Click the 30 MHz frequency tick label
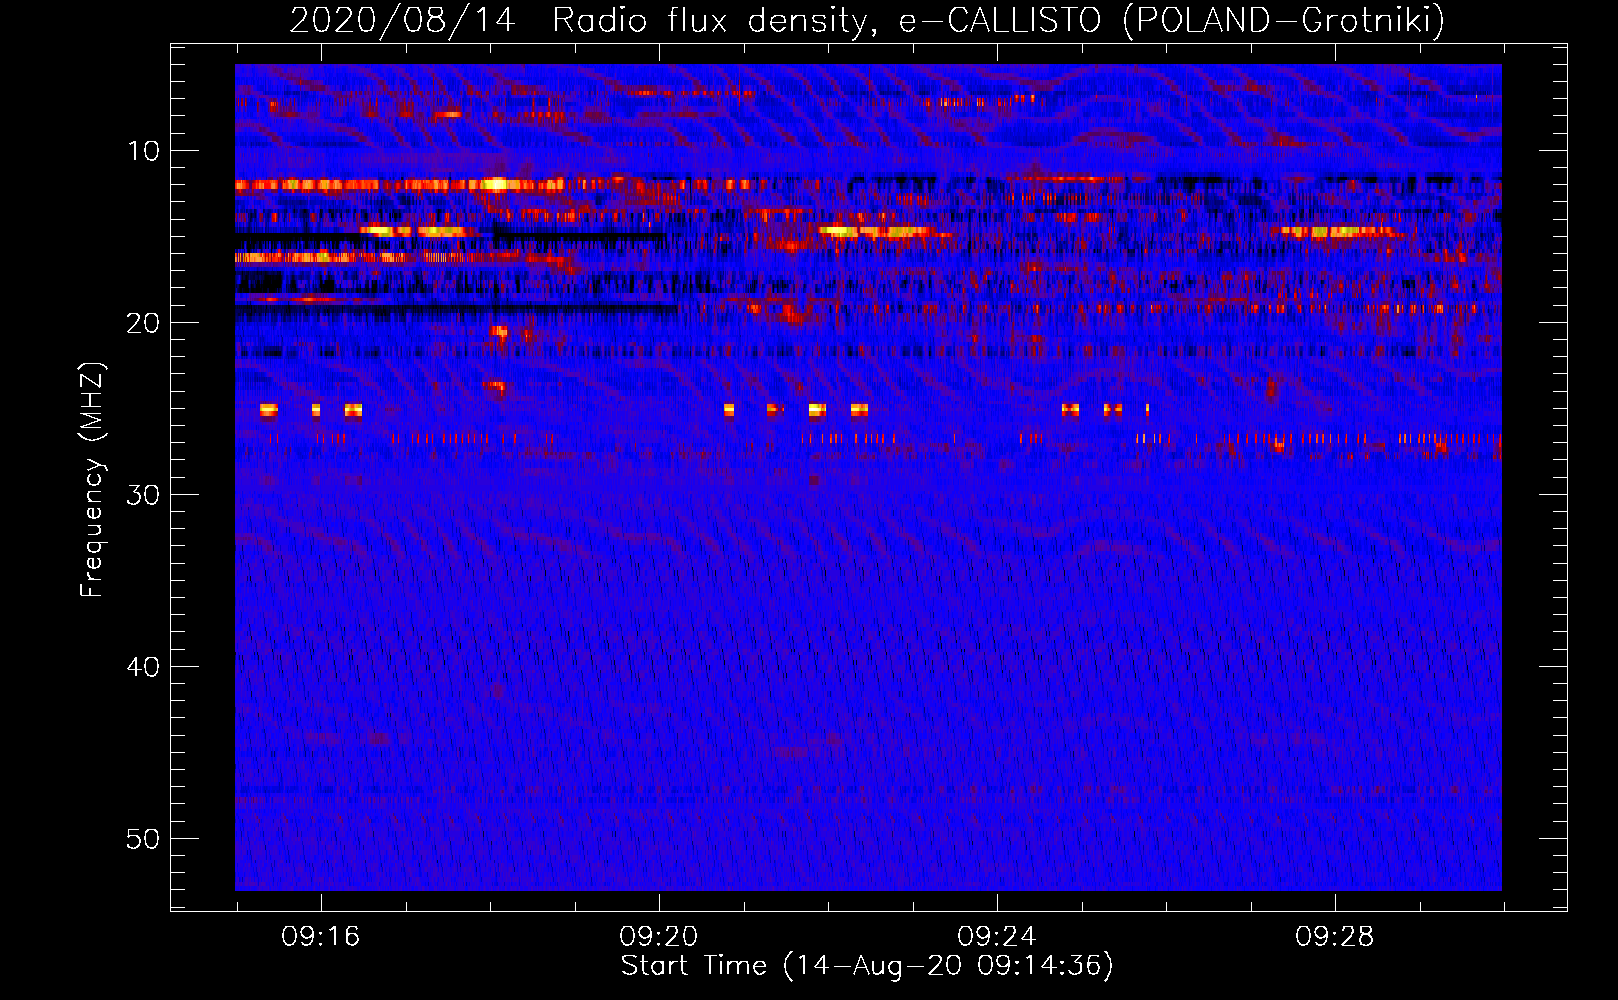This screenshot has width=1618, height=1000. (144, 495)
